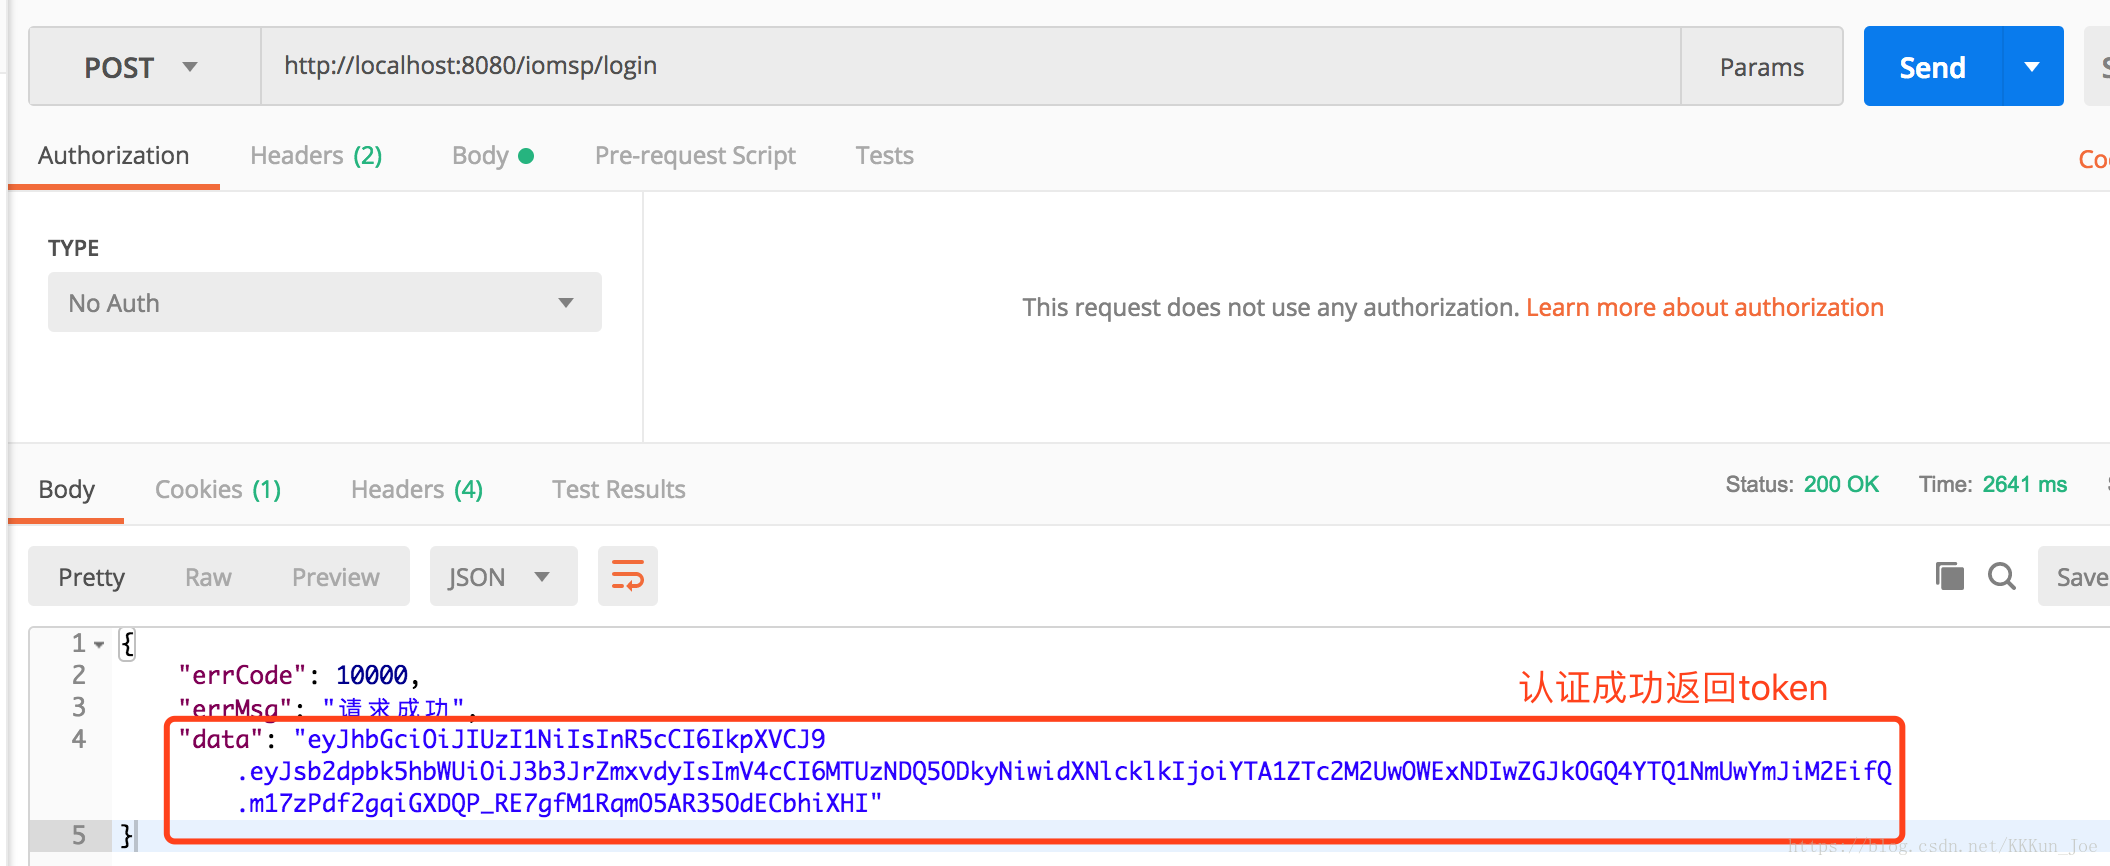This screenshot has height=866, width=2110.
Task: Switch to the request Headers (2) tab
Action: point(316,156)
